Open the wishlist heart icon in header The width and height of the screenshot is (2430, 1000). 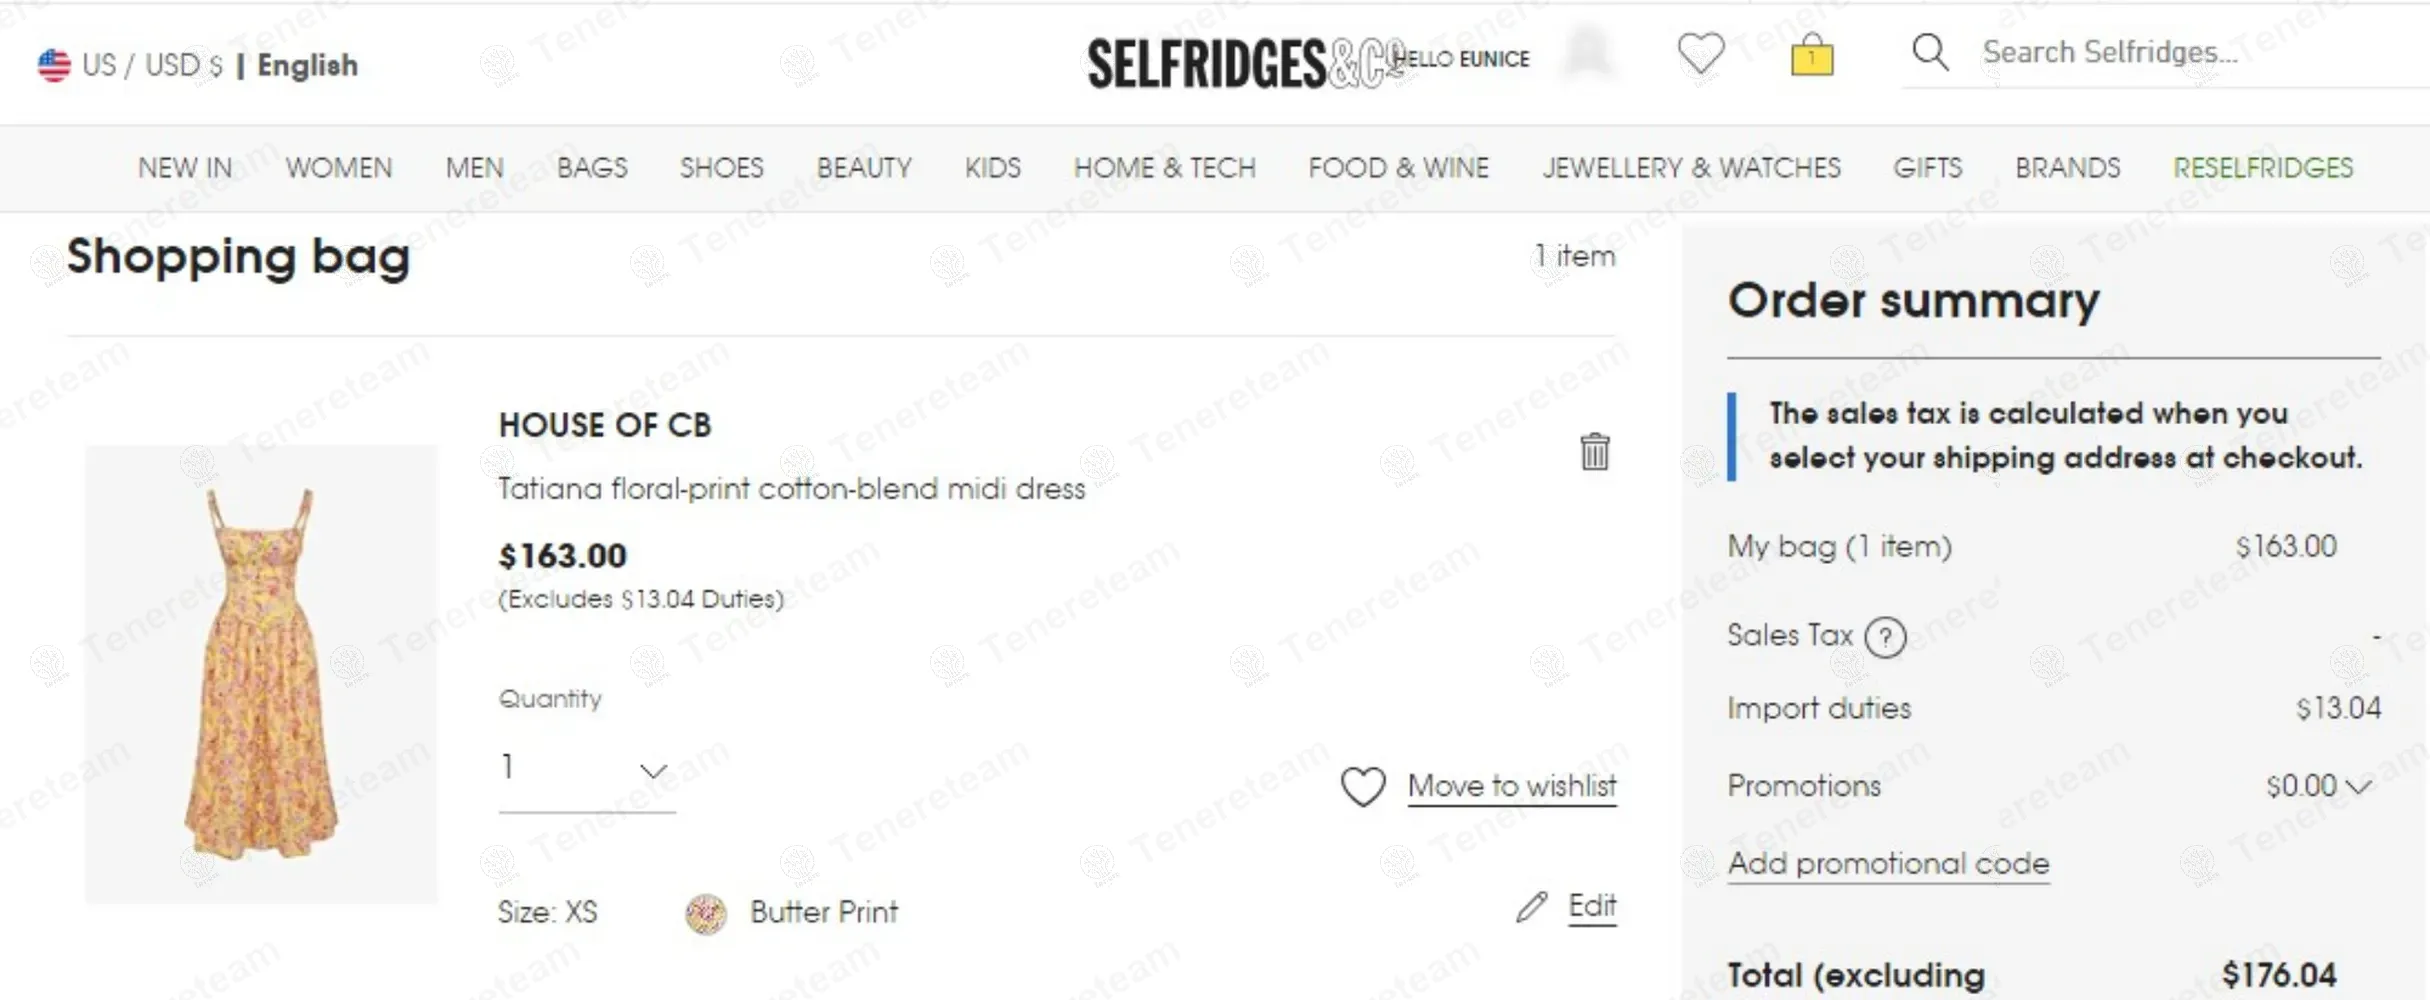click(x=1700, y=53)
